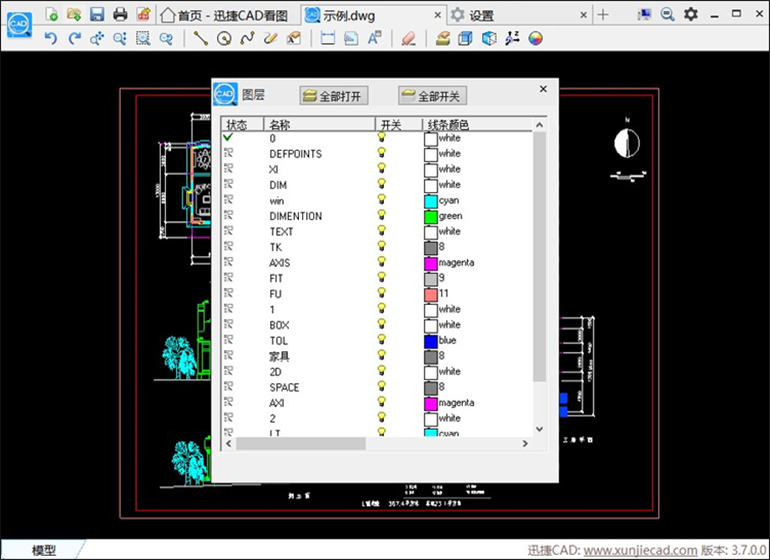Select the 模型 tab at the bottom
770x560 pixels.
click(44, 550)
